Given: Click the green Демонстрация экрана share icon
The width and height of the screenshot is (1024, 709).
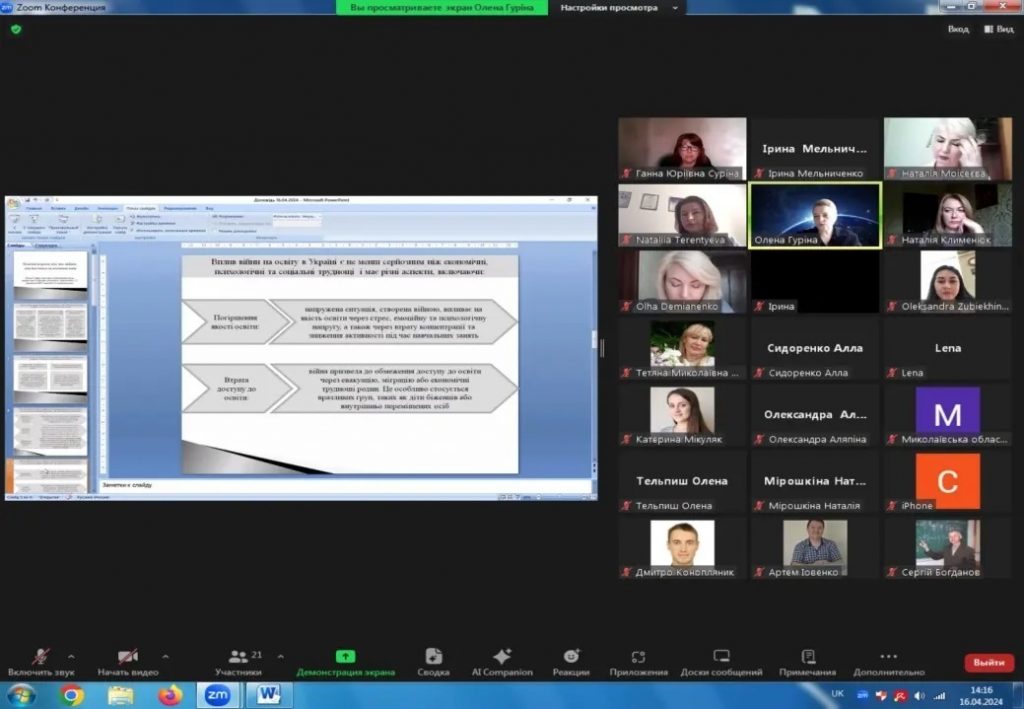Looking at the screenshot, I should click(345, 656).
